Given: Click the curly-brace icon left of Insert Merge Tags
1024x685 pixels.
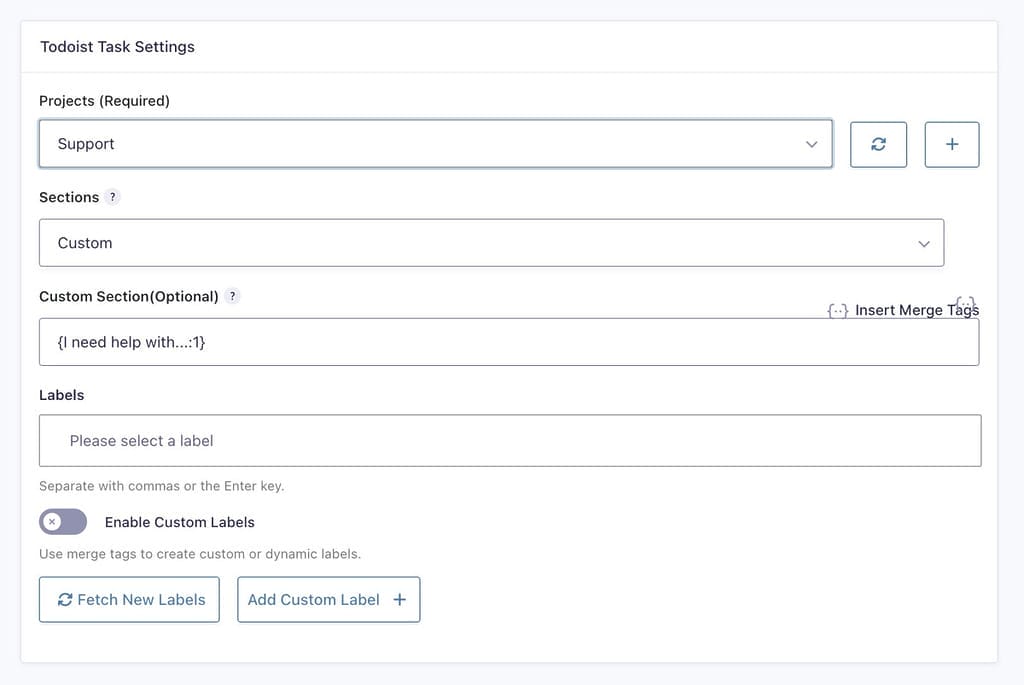Looking at the screenshot, I should (x=838, y=311).
